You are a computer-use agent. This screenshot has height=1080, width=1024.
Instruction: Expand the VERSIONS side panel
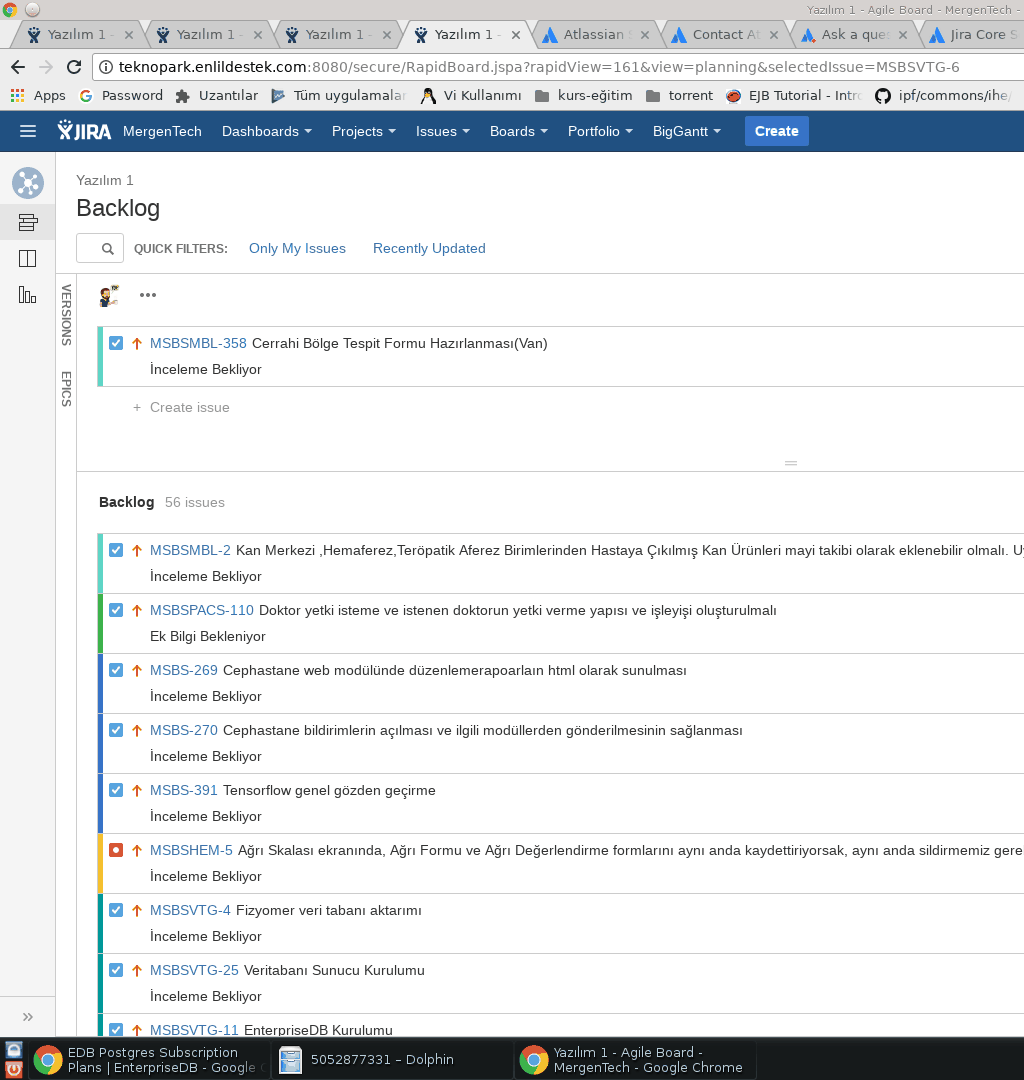coord(66,315)
